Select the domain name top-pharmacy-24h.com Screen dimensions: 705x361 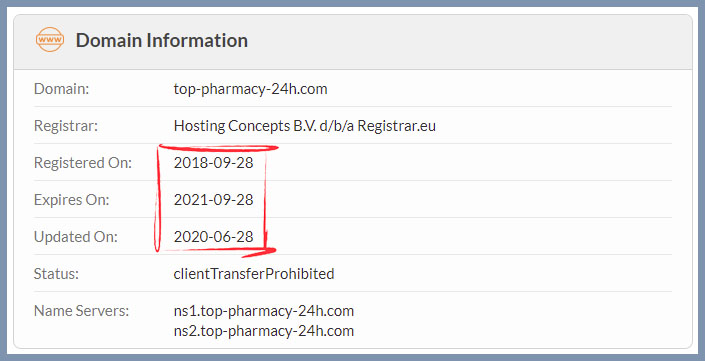(250, 89)
